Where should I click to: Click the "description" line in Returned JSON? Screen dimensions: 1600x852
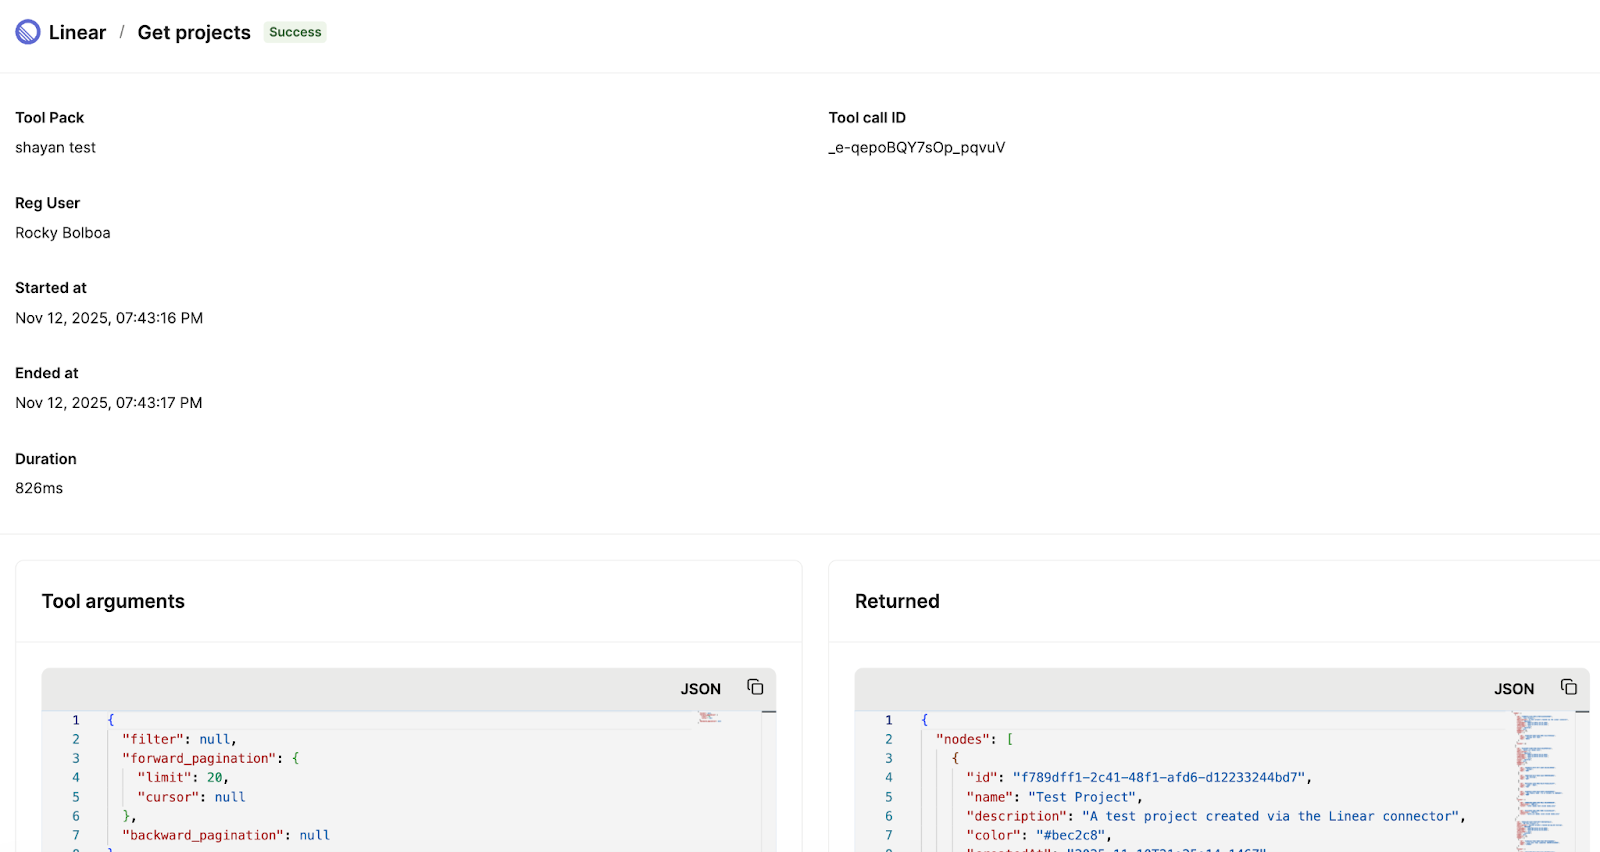click(1216, 816)
